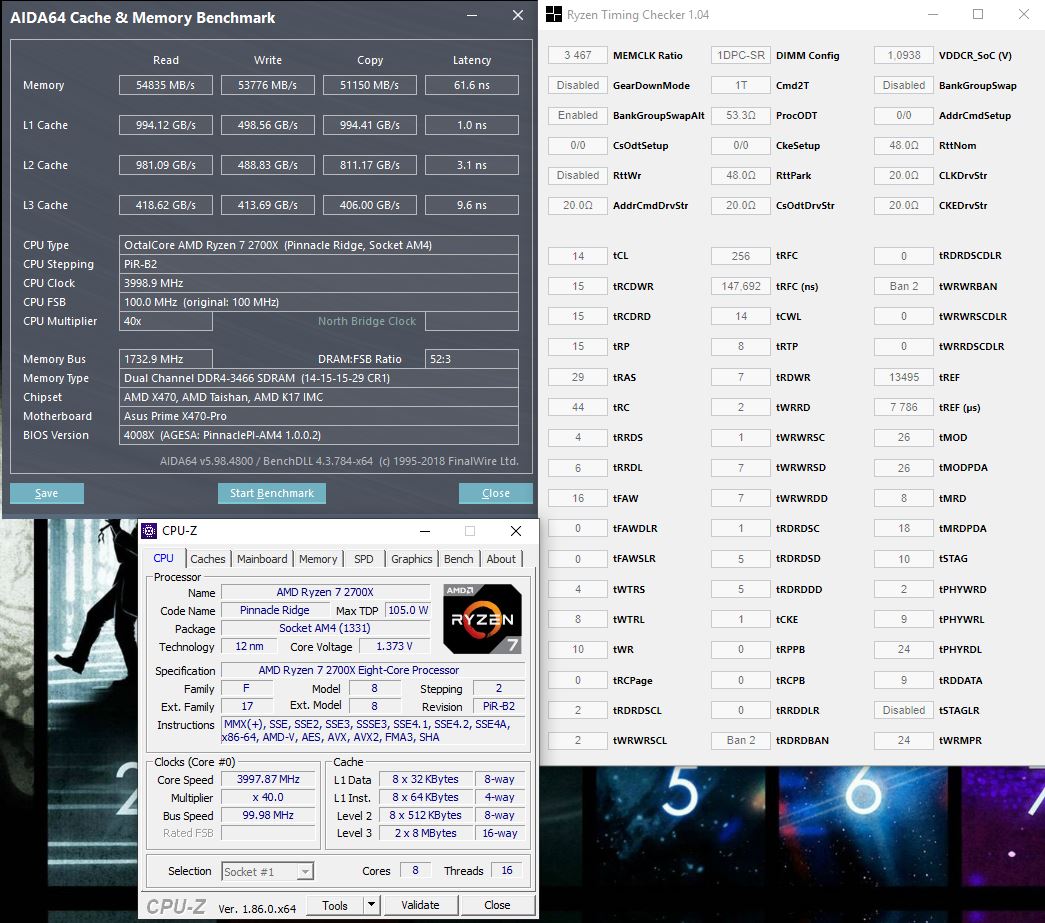Click the Close button in AIDA64 benchmark
Viewport: 1045px width, 923px height.
[x=496, y=493]
